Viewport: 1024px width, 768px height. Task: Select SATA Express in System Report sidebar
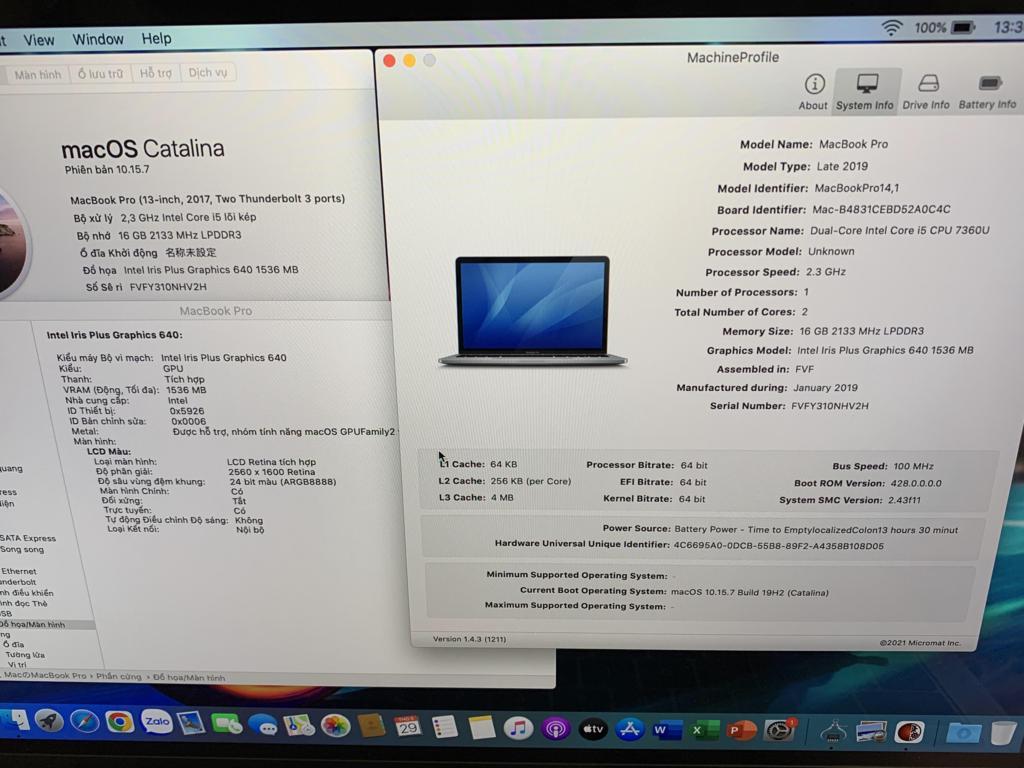click(x=28, y=538)
